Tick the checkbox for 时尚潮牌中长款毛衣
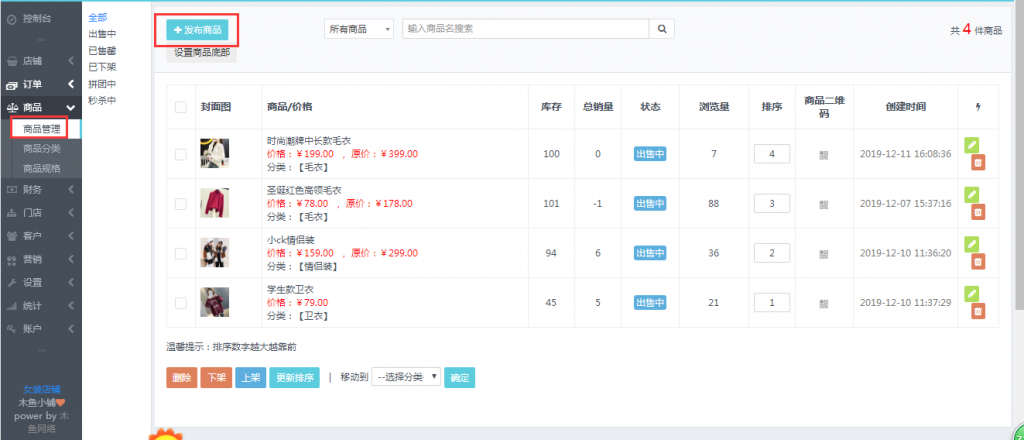1024x440 pixels. tap(180, 154)
